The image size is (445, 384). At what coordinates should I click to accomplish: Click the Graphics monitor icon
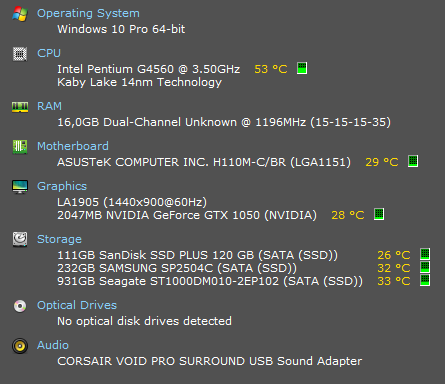(x=20, y=187)
